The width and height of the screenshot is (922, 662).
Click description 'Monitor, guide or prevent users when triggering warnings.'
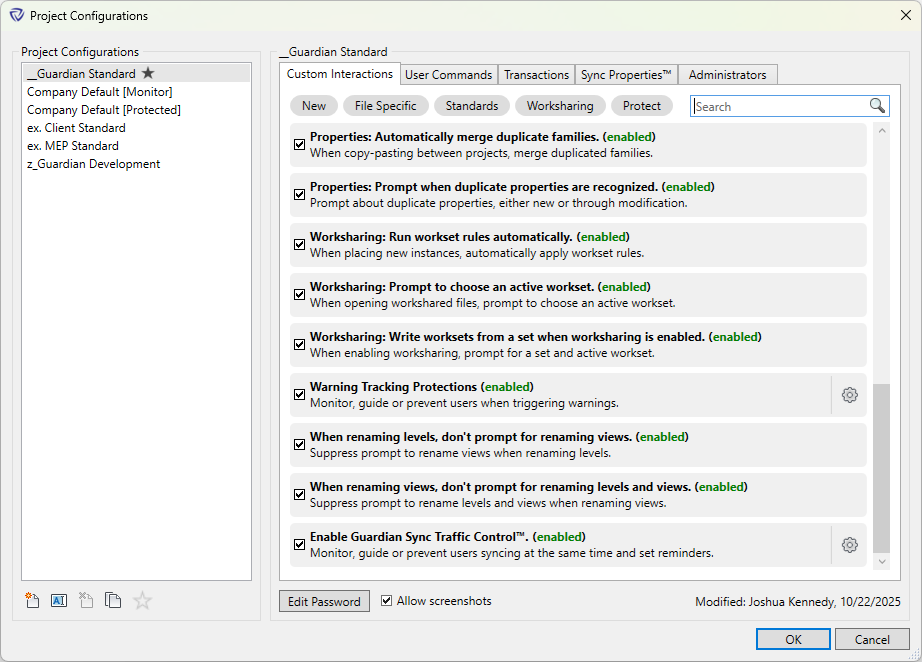click(x=464, y=403)
